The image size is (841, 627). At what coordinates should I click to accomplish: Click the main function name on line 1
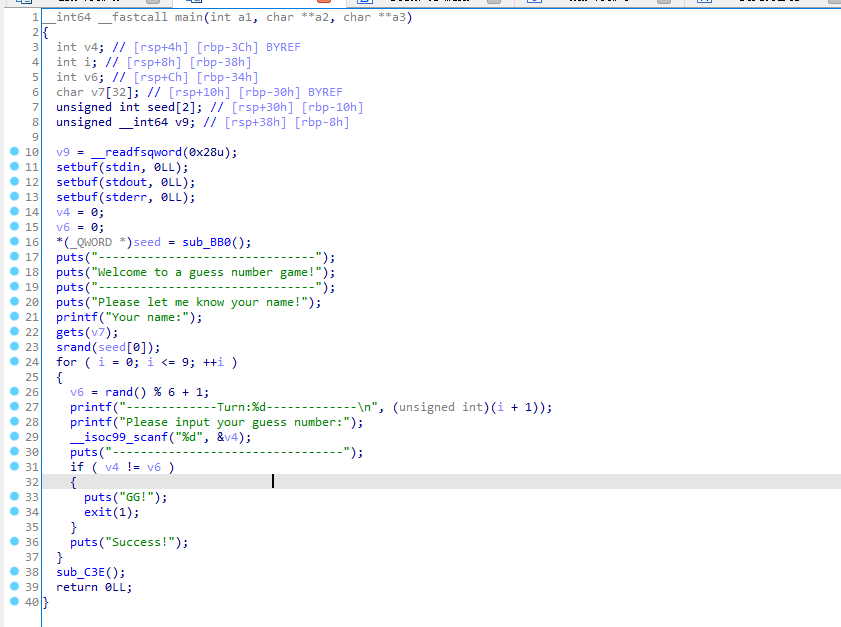189,17
